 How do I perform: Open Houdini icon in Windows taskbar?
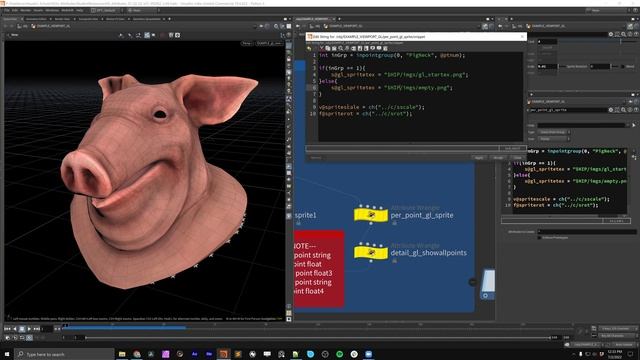point(223,354)
